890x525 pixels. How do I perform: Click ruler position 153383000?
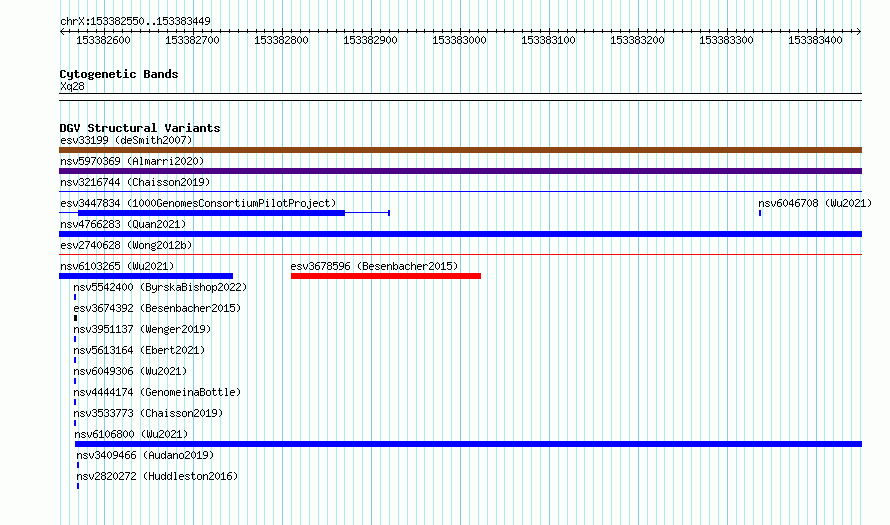pyautogui.click(x=460, y=40)
